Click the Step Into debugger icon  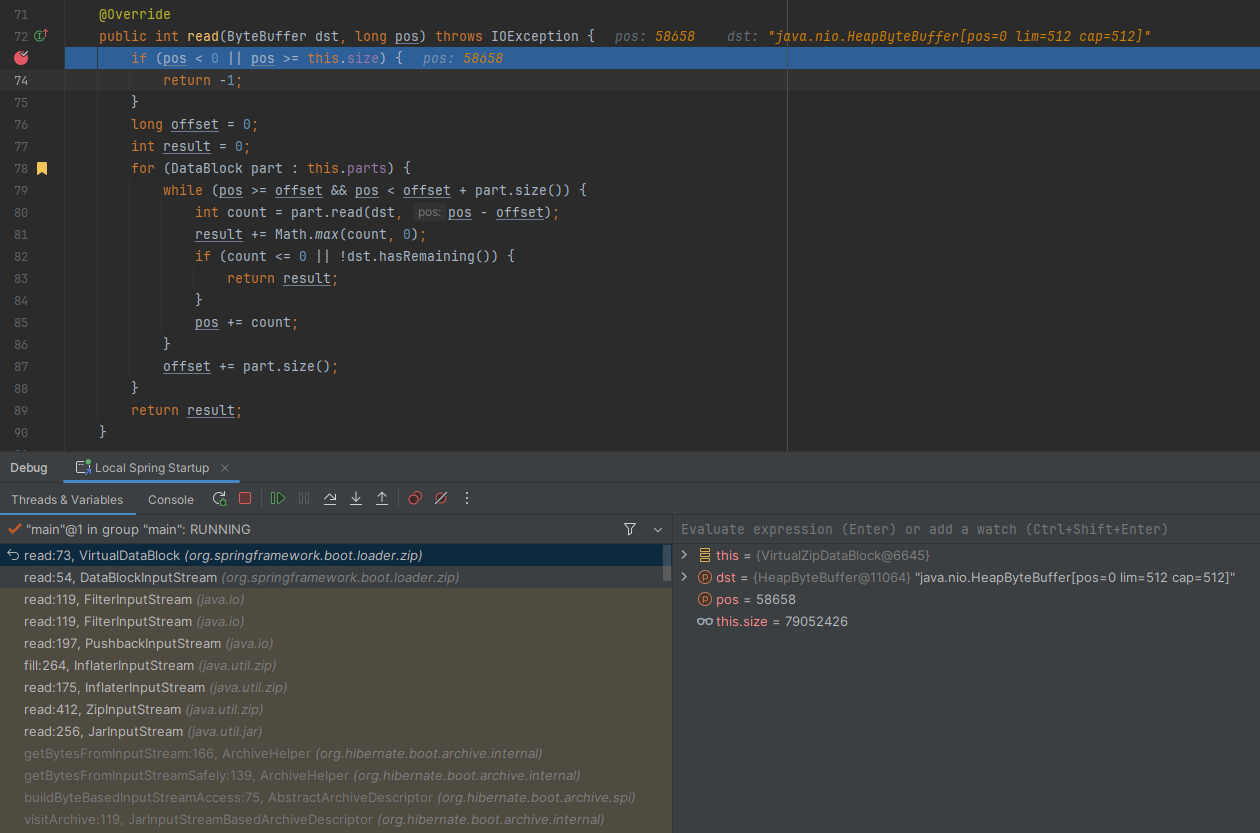pos(356,498)
